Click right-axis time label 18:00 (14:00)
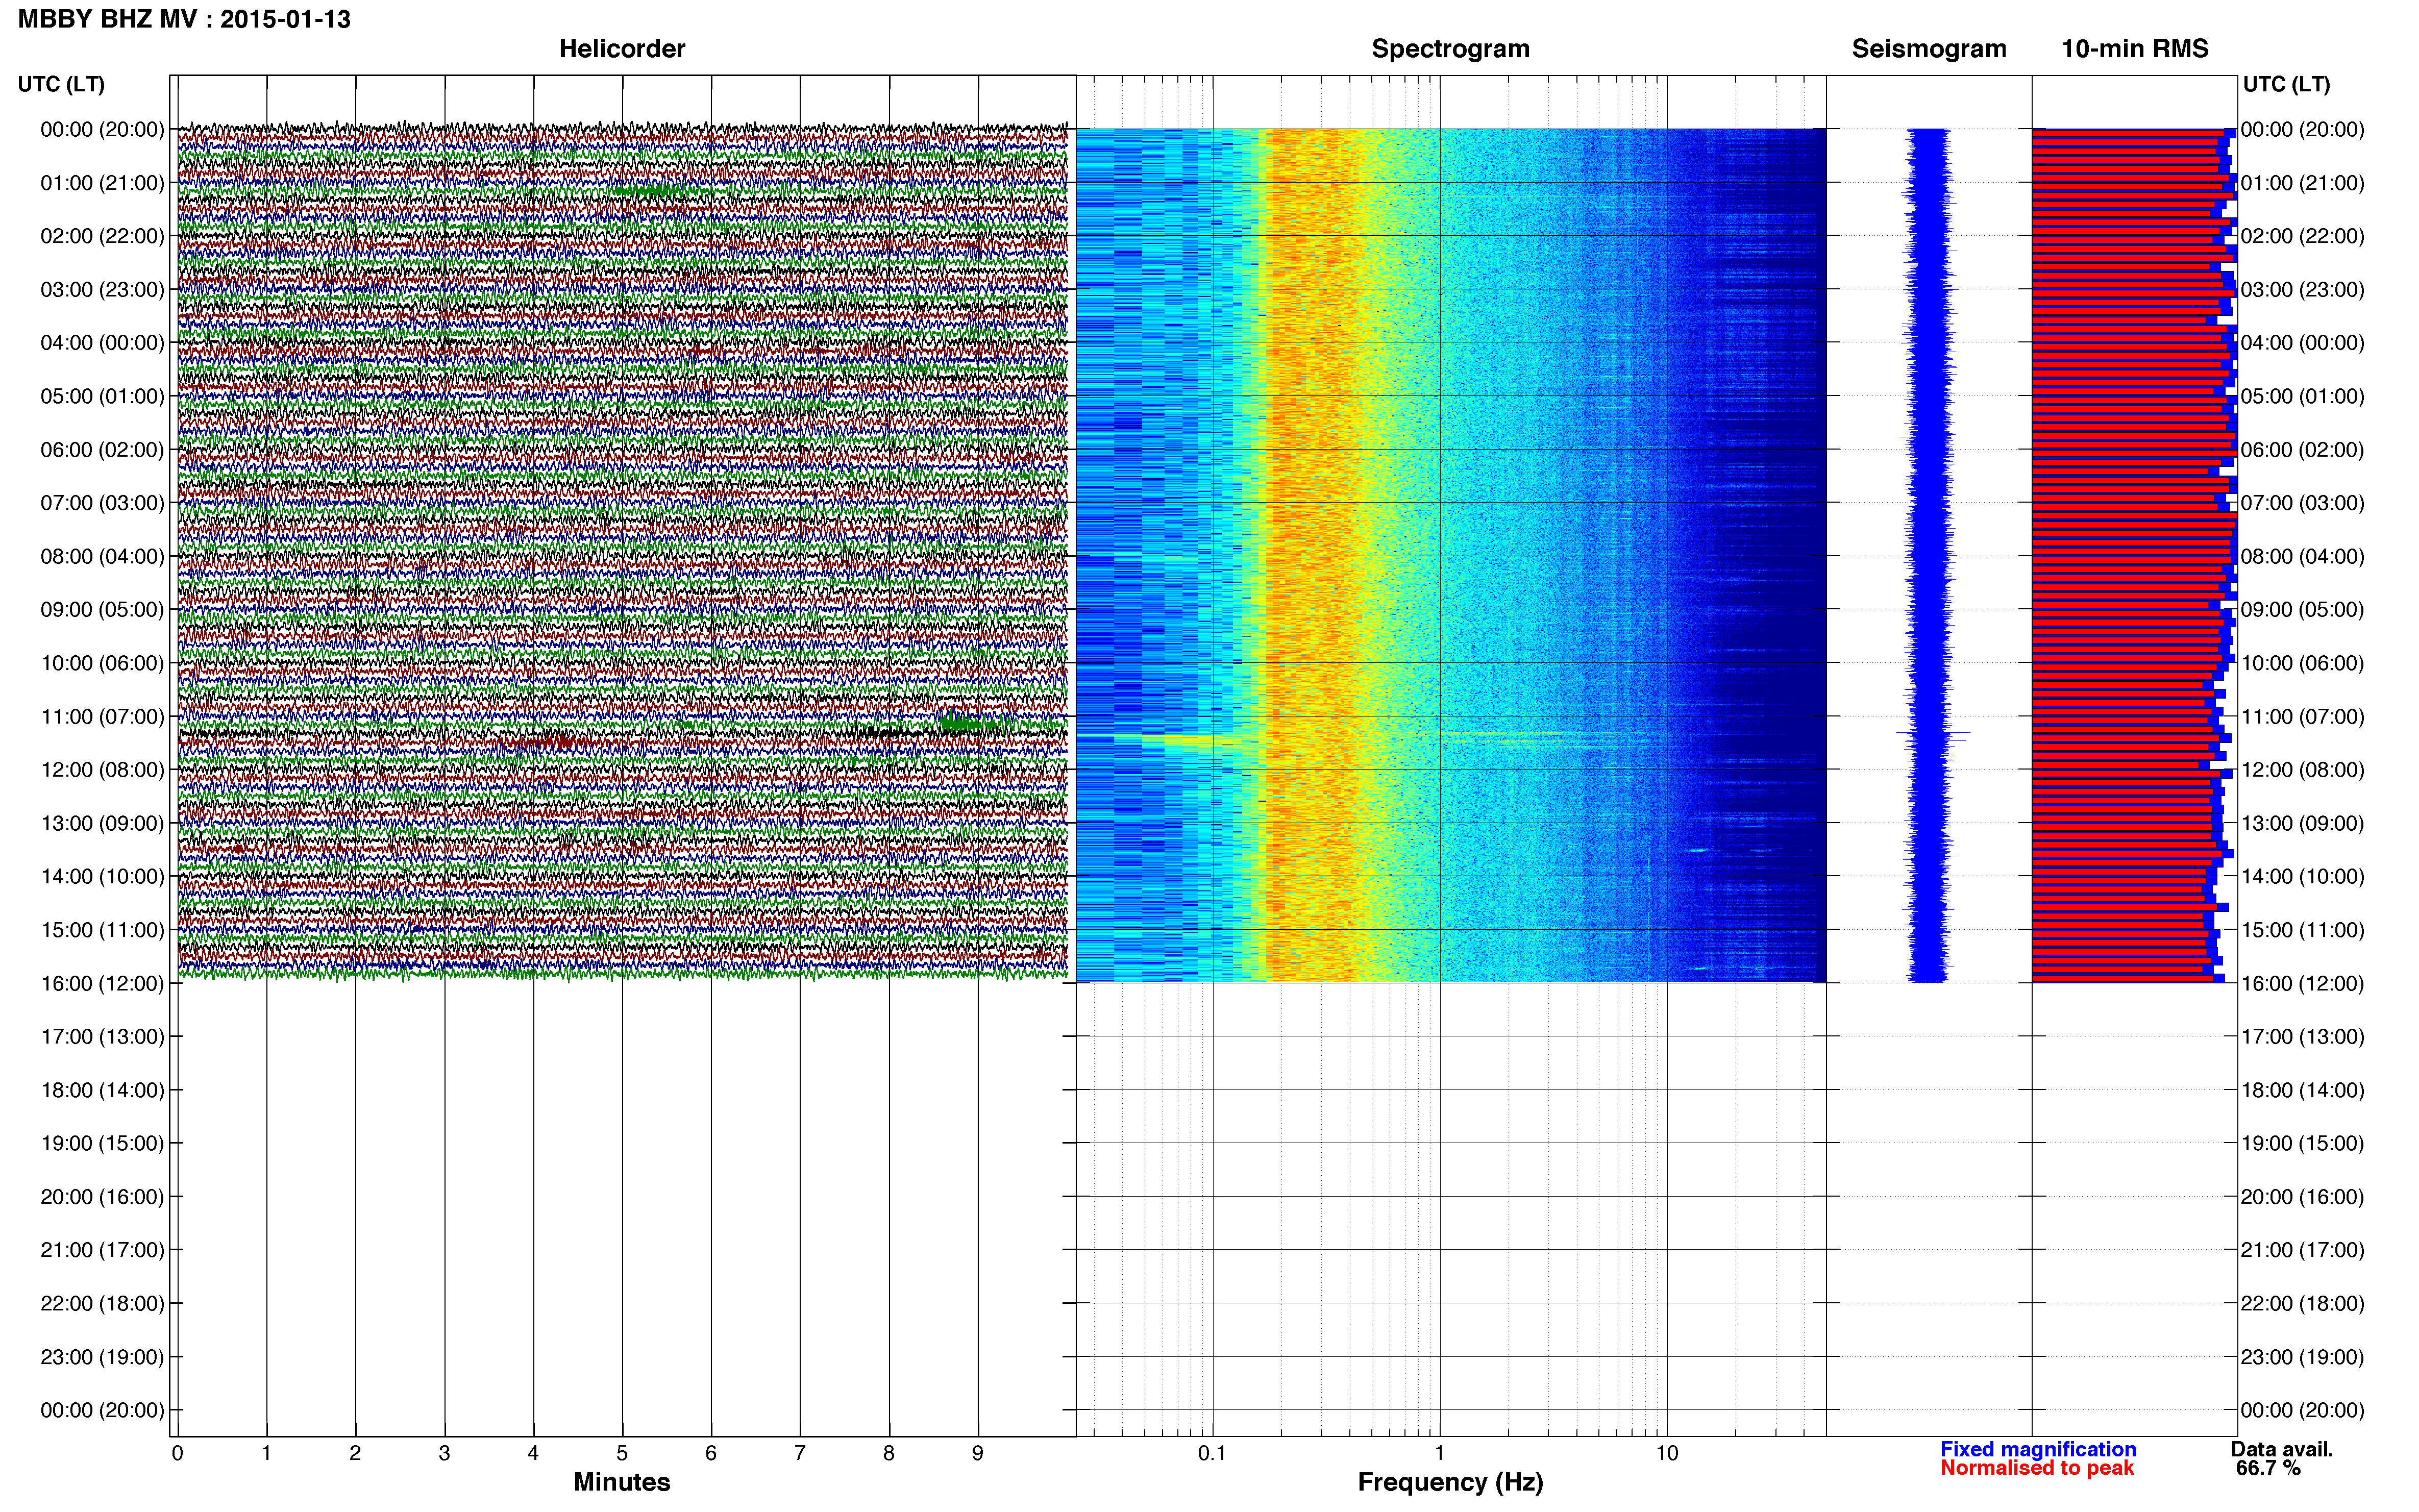Screen dimensions: 2419x1512 point(2302,1091)
